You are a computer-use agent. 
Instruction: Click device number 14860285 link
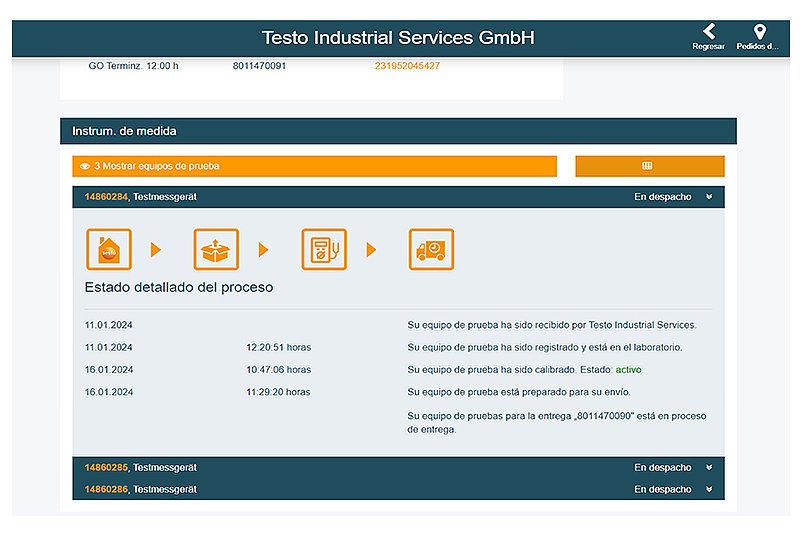click(106, 467)
